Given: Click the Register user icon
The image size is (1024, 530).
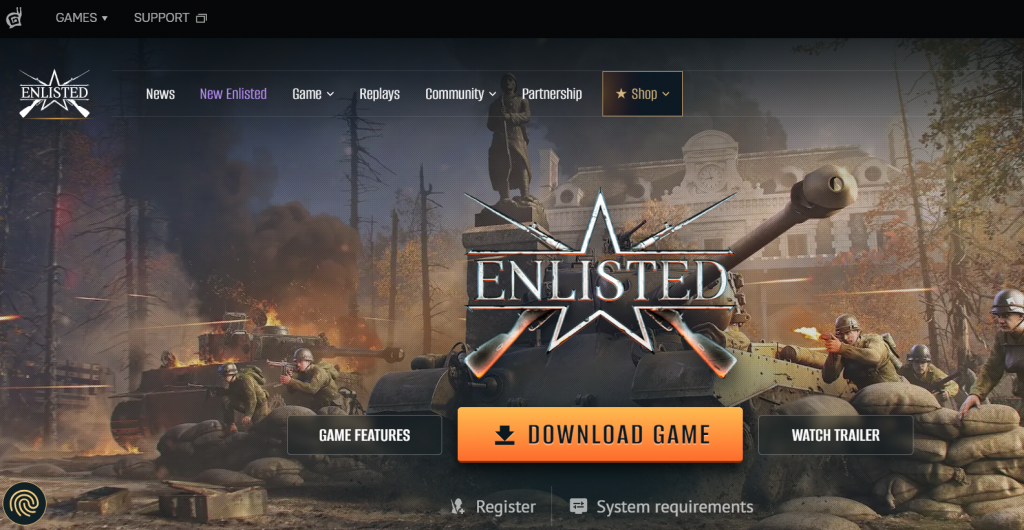Looking at the screenshot, I should pyautogui.click(x=458, y=507).
